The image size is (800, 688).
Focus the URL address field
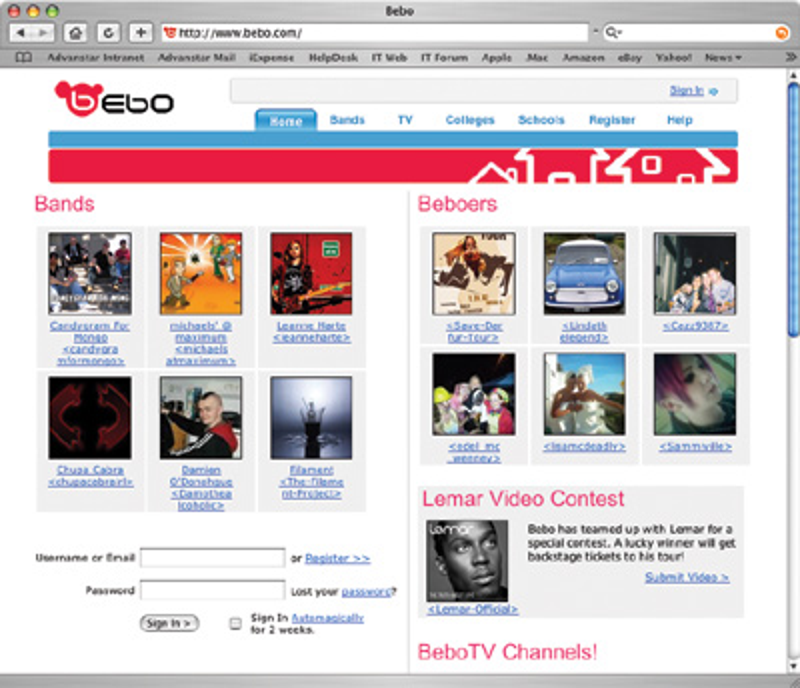pos(375,33)
